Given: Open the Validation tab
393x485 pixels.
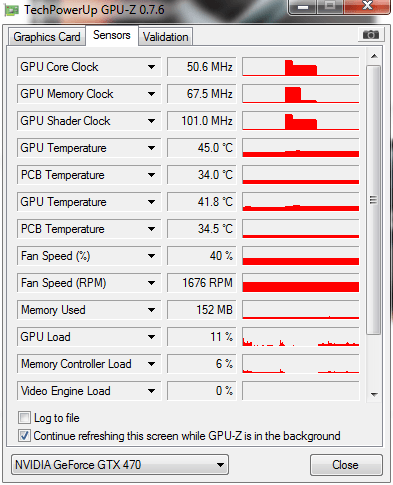Looking at the screenshot, I should coord(166,37).
